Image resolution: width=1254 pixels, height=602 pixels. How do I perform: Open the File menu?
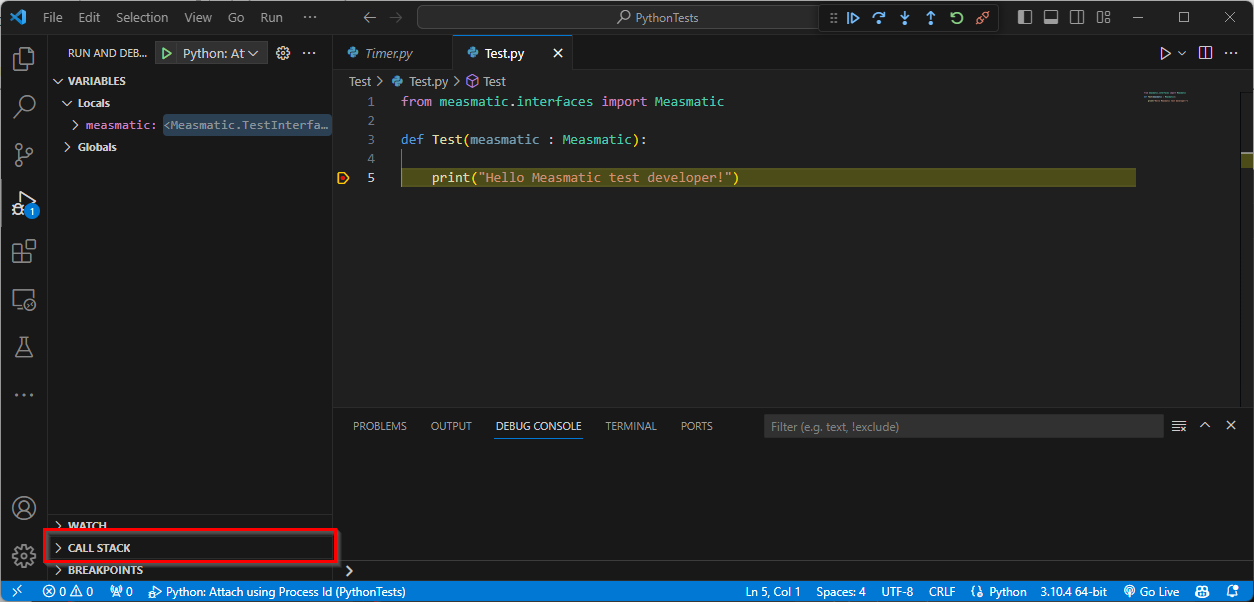[53, 17]
